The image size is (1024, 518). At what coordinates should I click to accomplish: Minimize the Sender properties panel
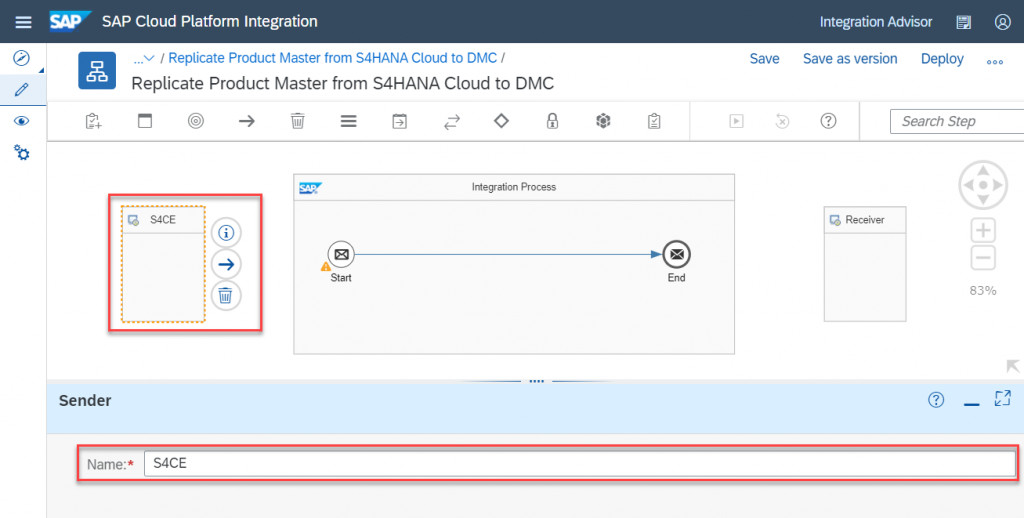point(971,404)
